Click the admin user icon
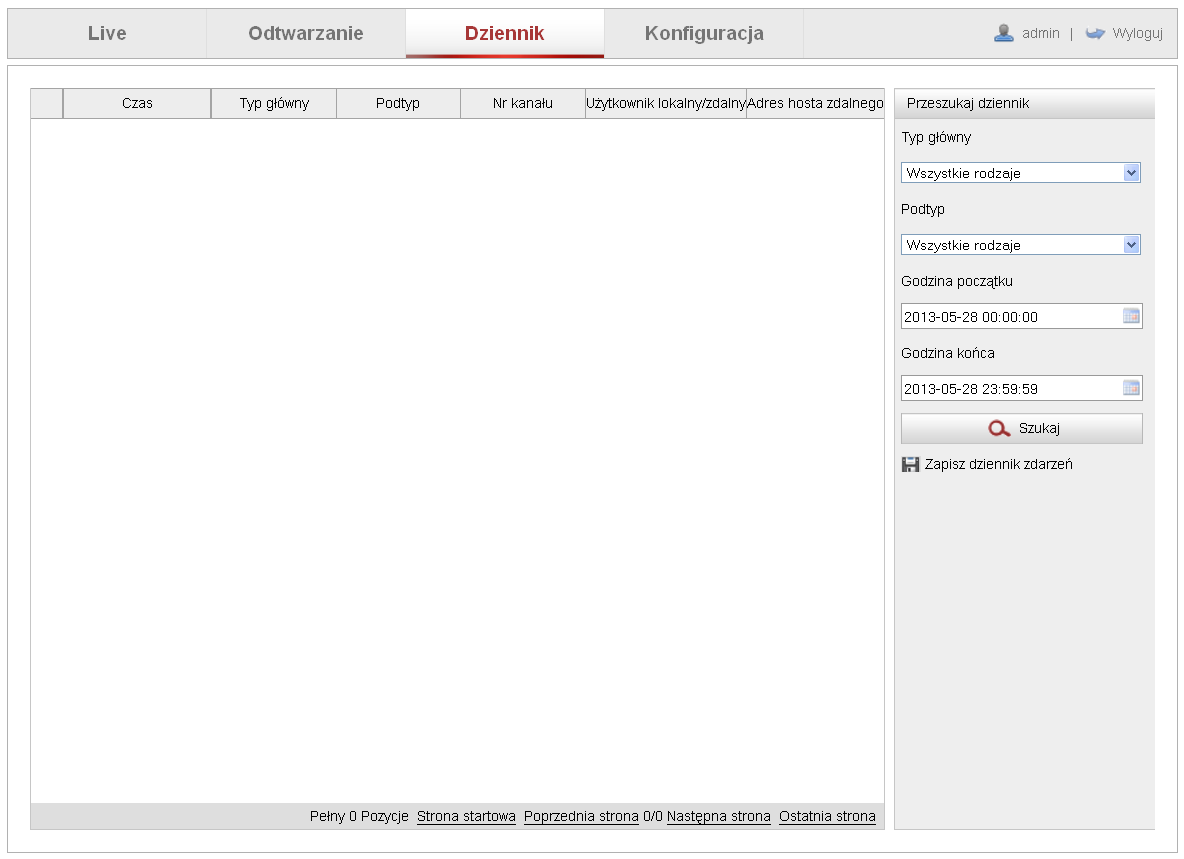Viewport: 1184px width, 859px height. (1004, 33)
